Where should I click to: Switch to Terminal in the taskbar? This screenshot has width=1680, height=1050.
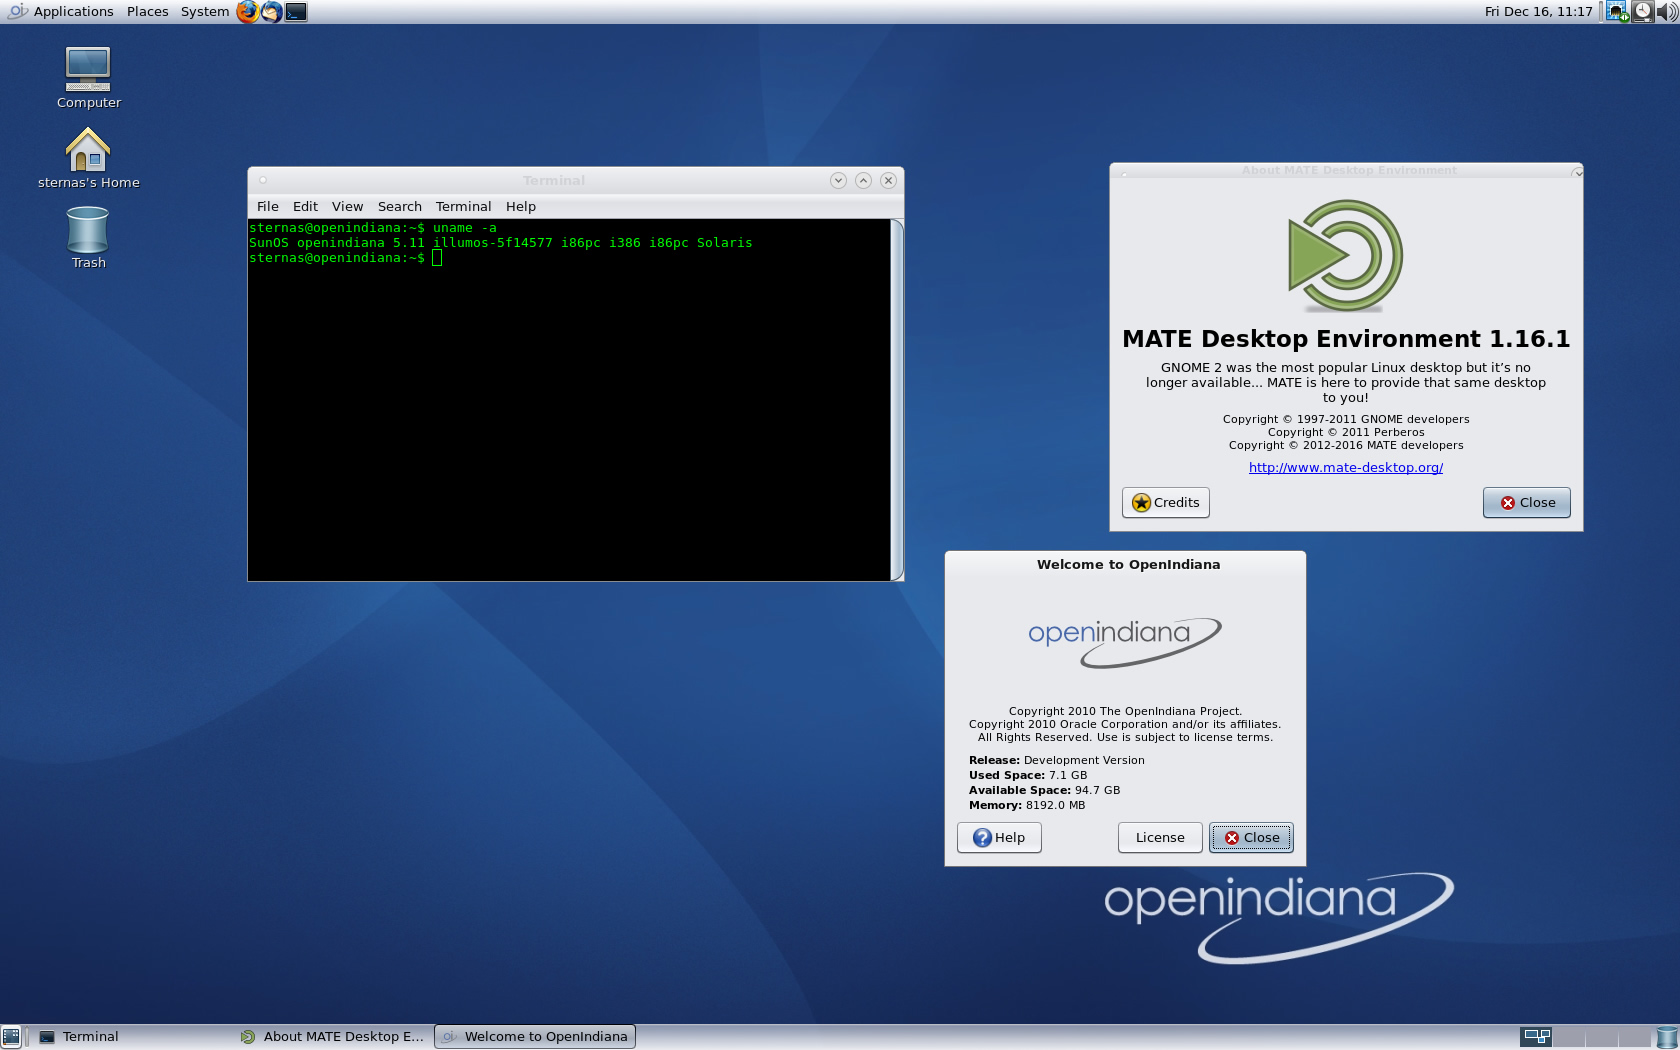(130, 1037)
